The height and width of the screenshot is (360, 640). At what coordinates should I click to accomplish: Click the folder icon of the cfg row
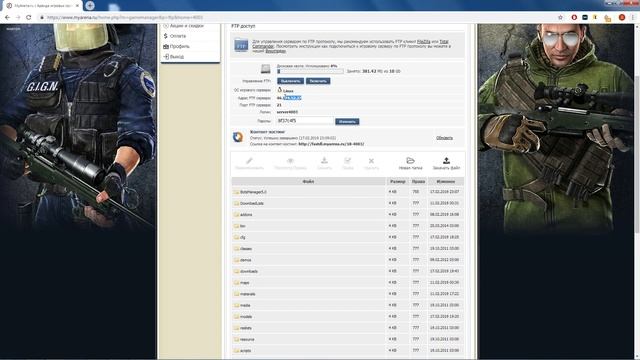click(236, 237)
